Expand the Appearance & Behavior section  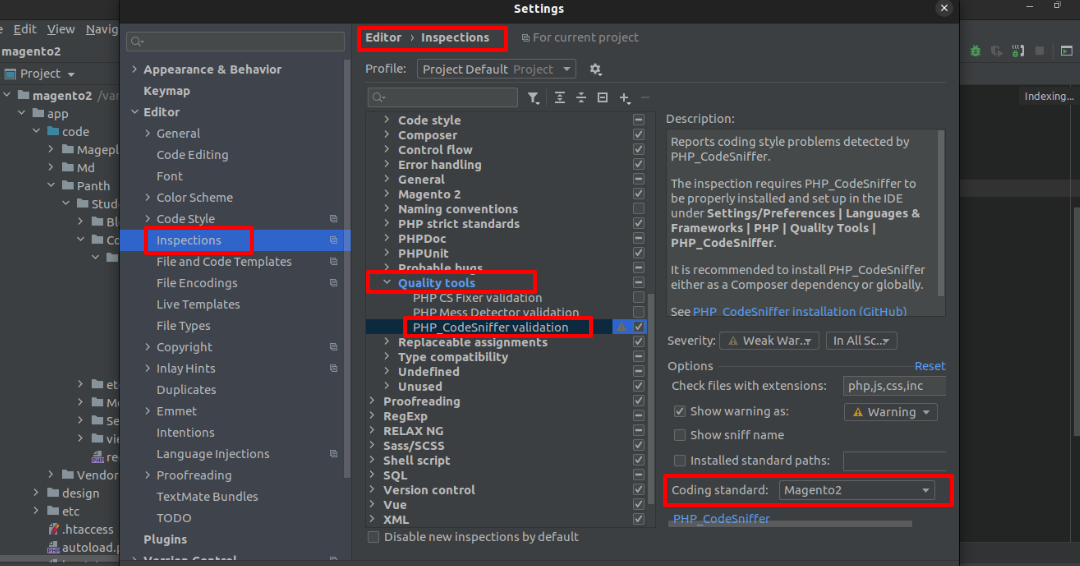pos(135,70)
